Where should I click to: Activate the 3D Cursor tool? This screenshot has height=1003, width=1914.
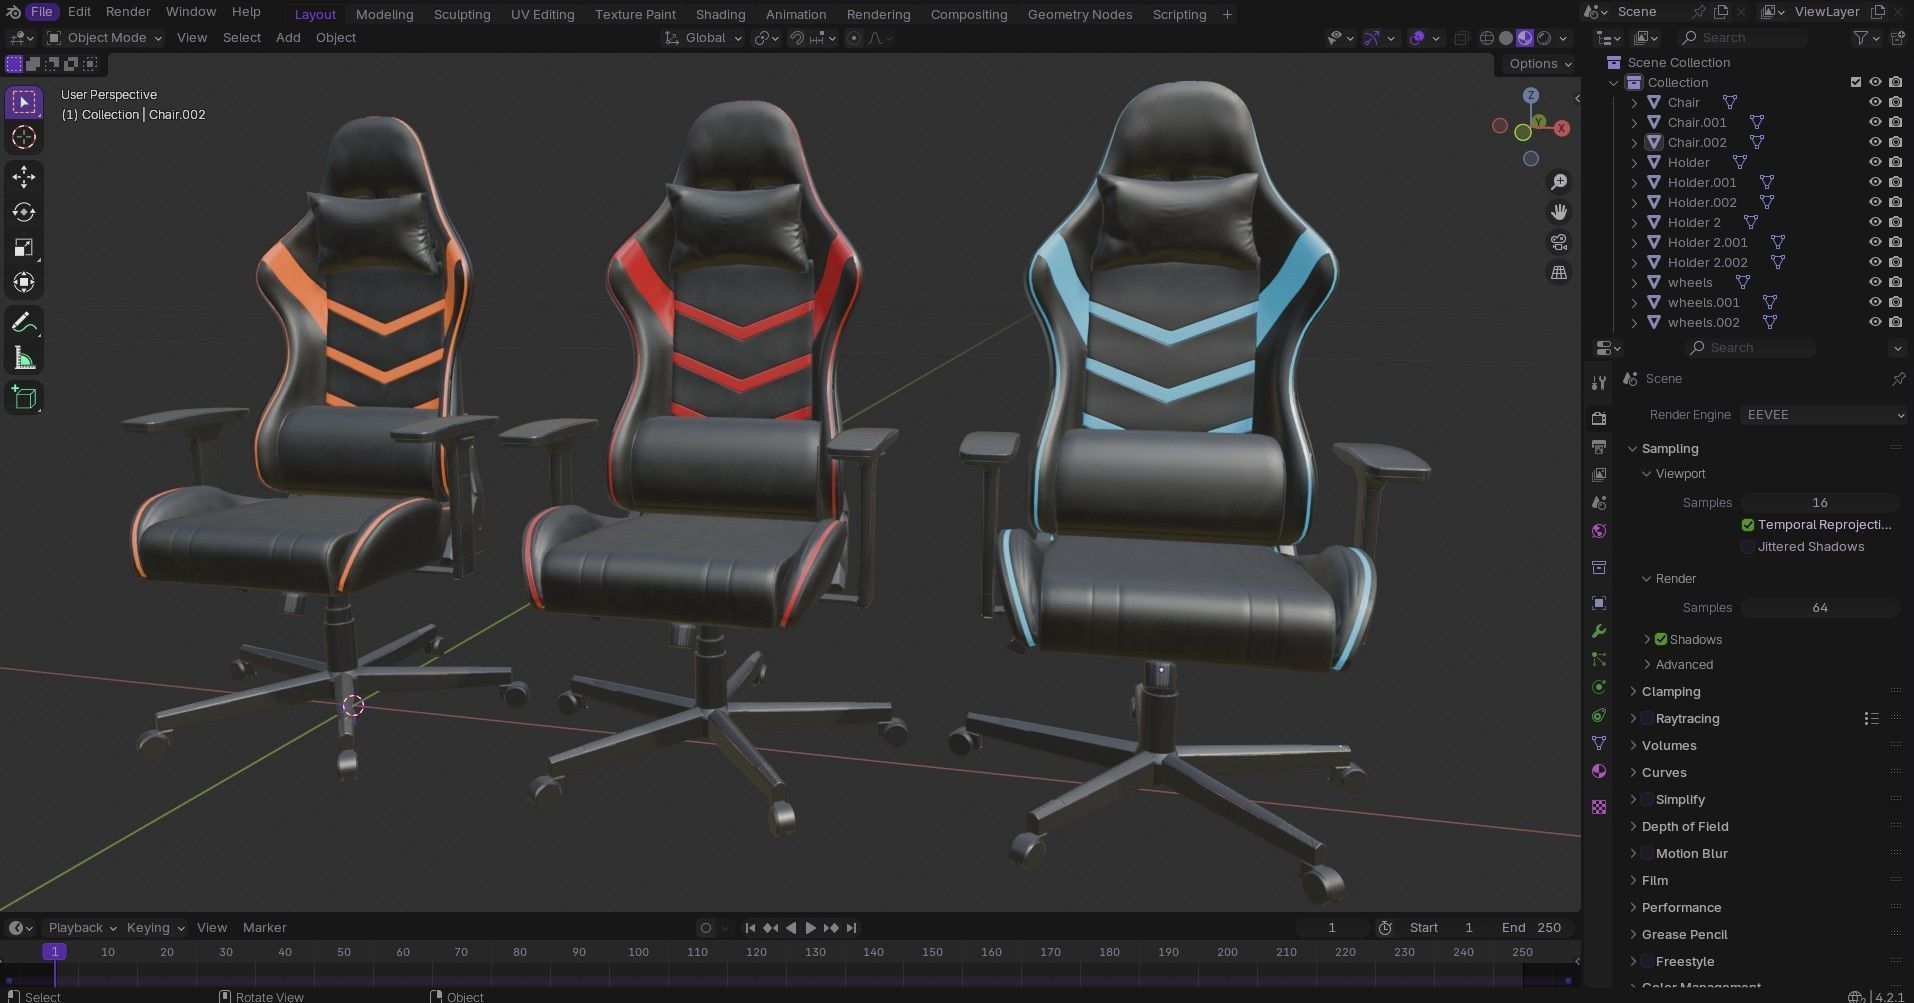pyautogui.click(x=24, y=137)
